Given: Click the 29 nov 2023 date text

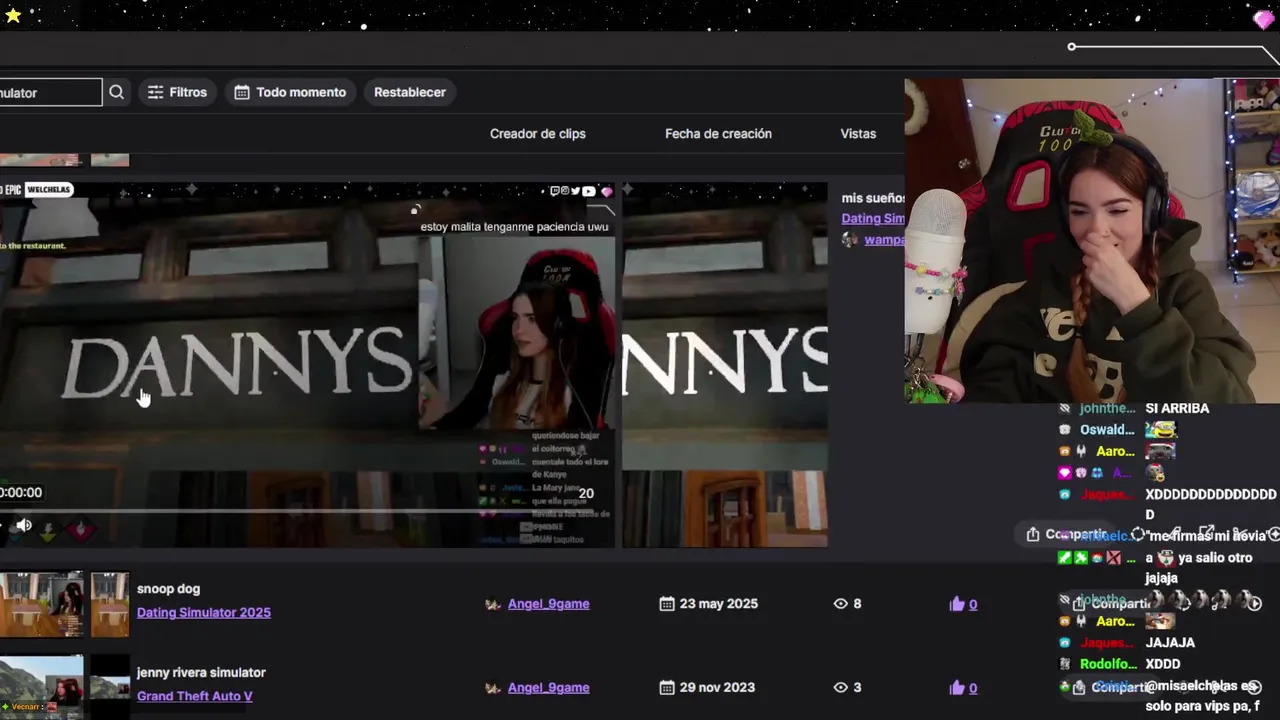Looking at the screenshot, I should pyautogui.click(x=717, y=688).
